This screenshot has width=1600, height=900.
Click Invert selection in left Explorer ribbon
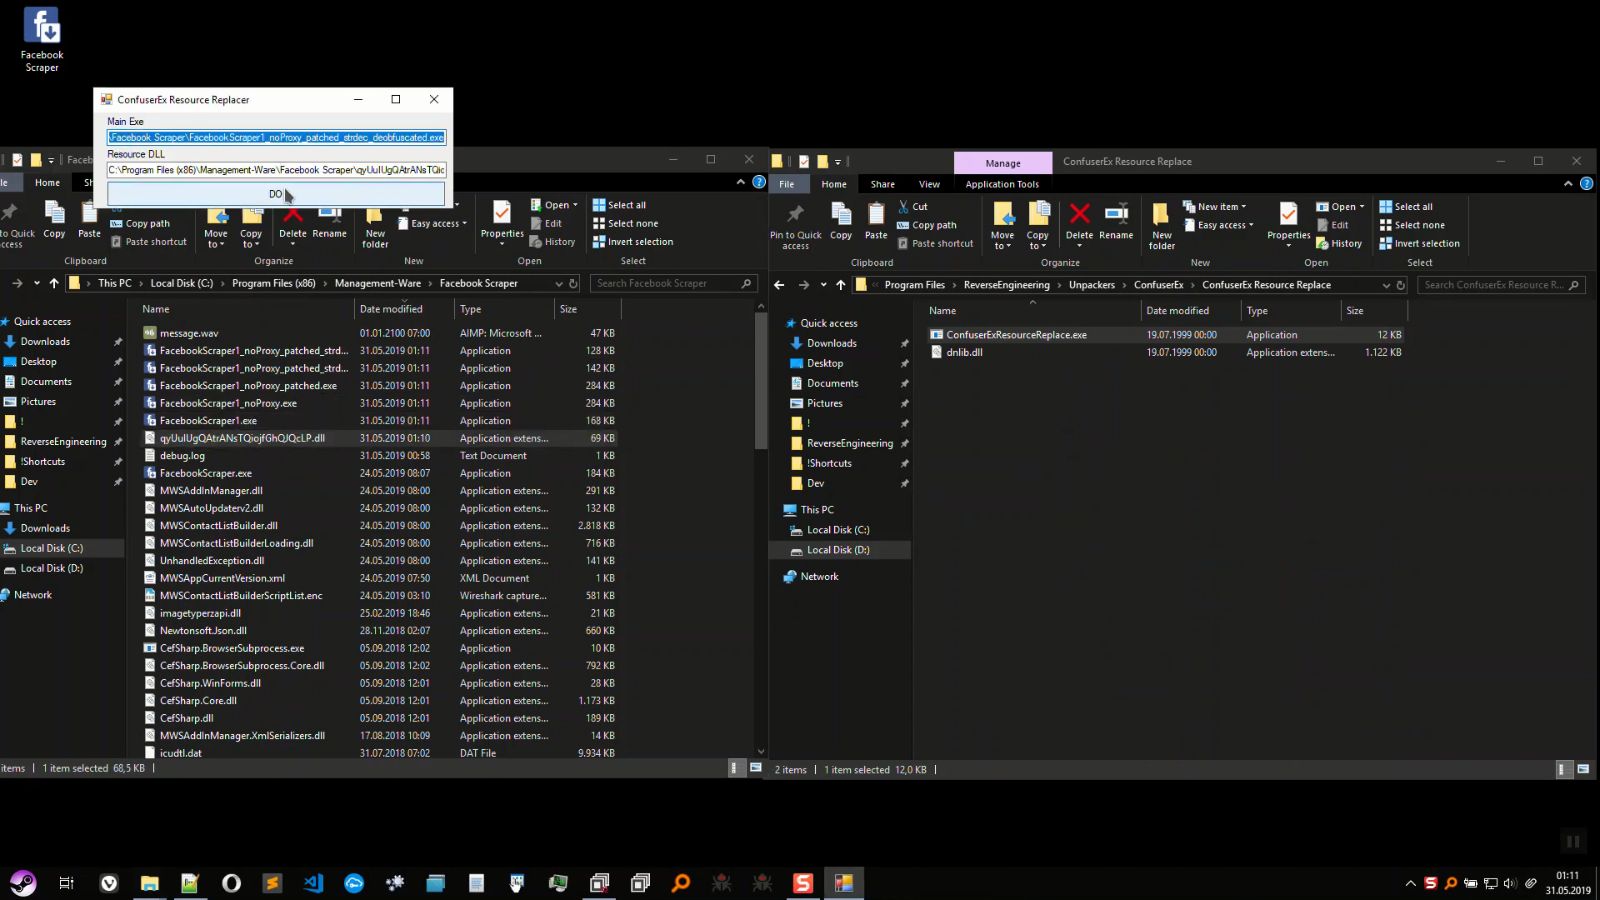click(x=632, y=242)
